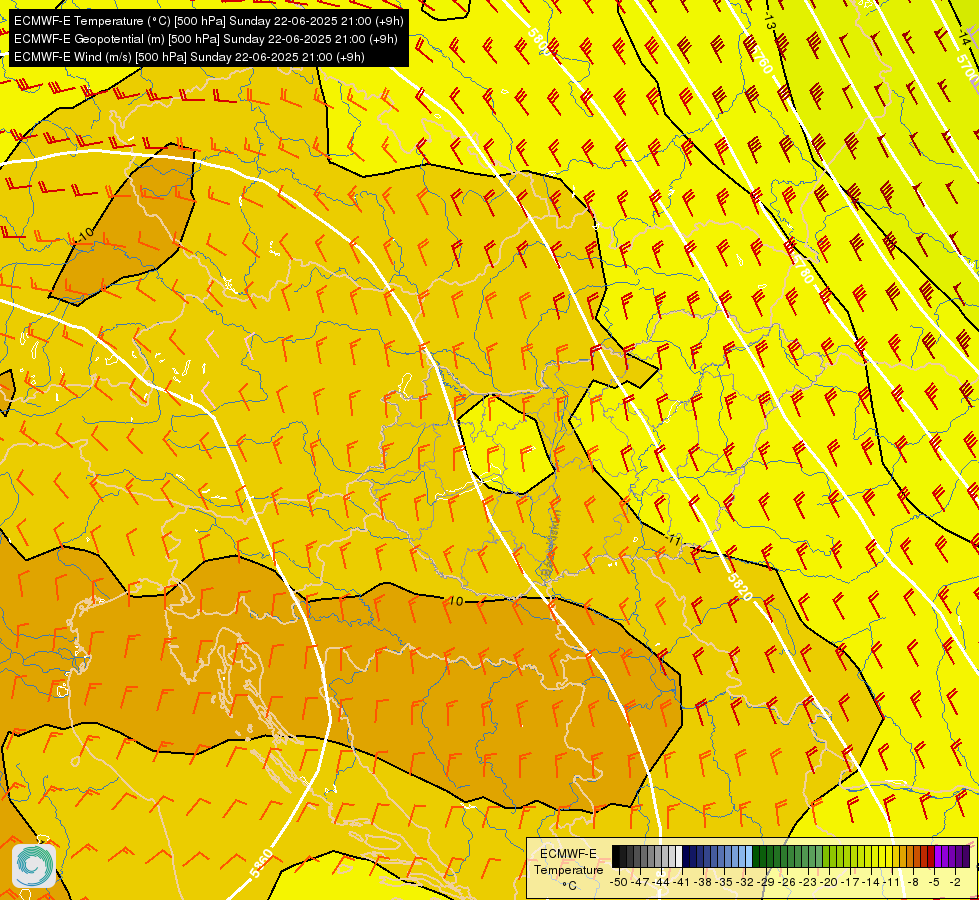Click the -11 value on the legend

[x=892, y=882]
